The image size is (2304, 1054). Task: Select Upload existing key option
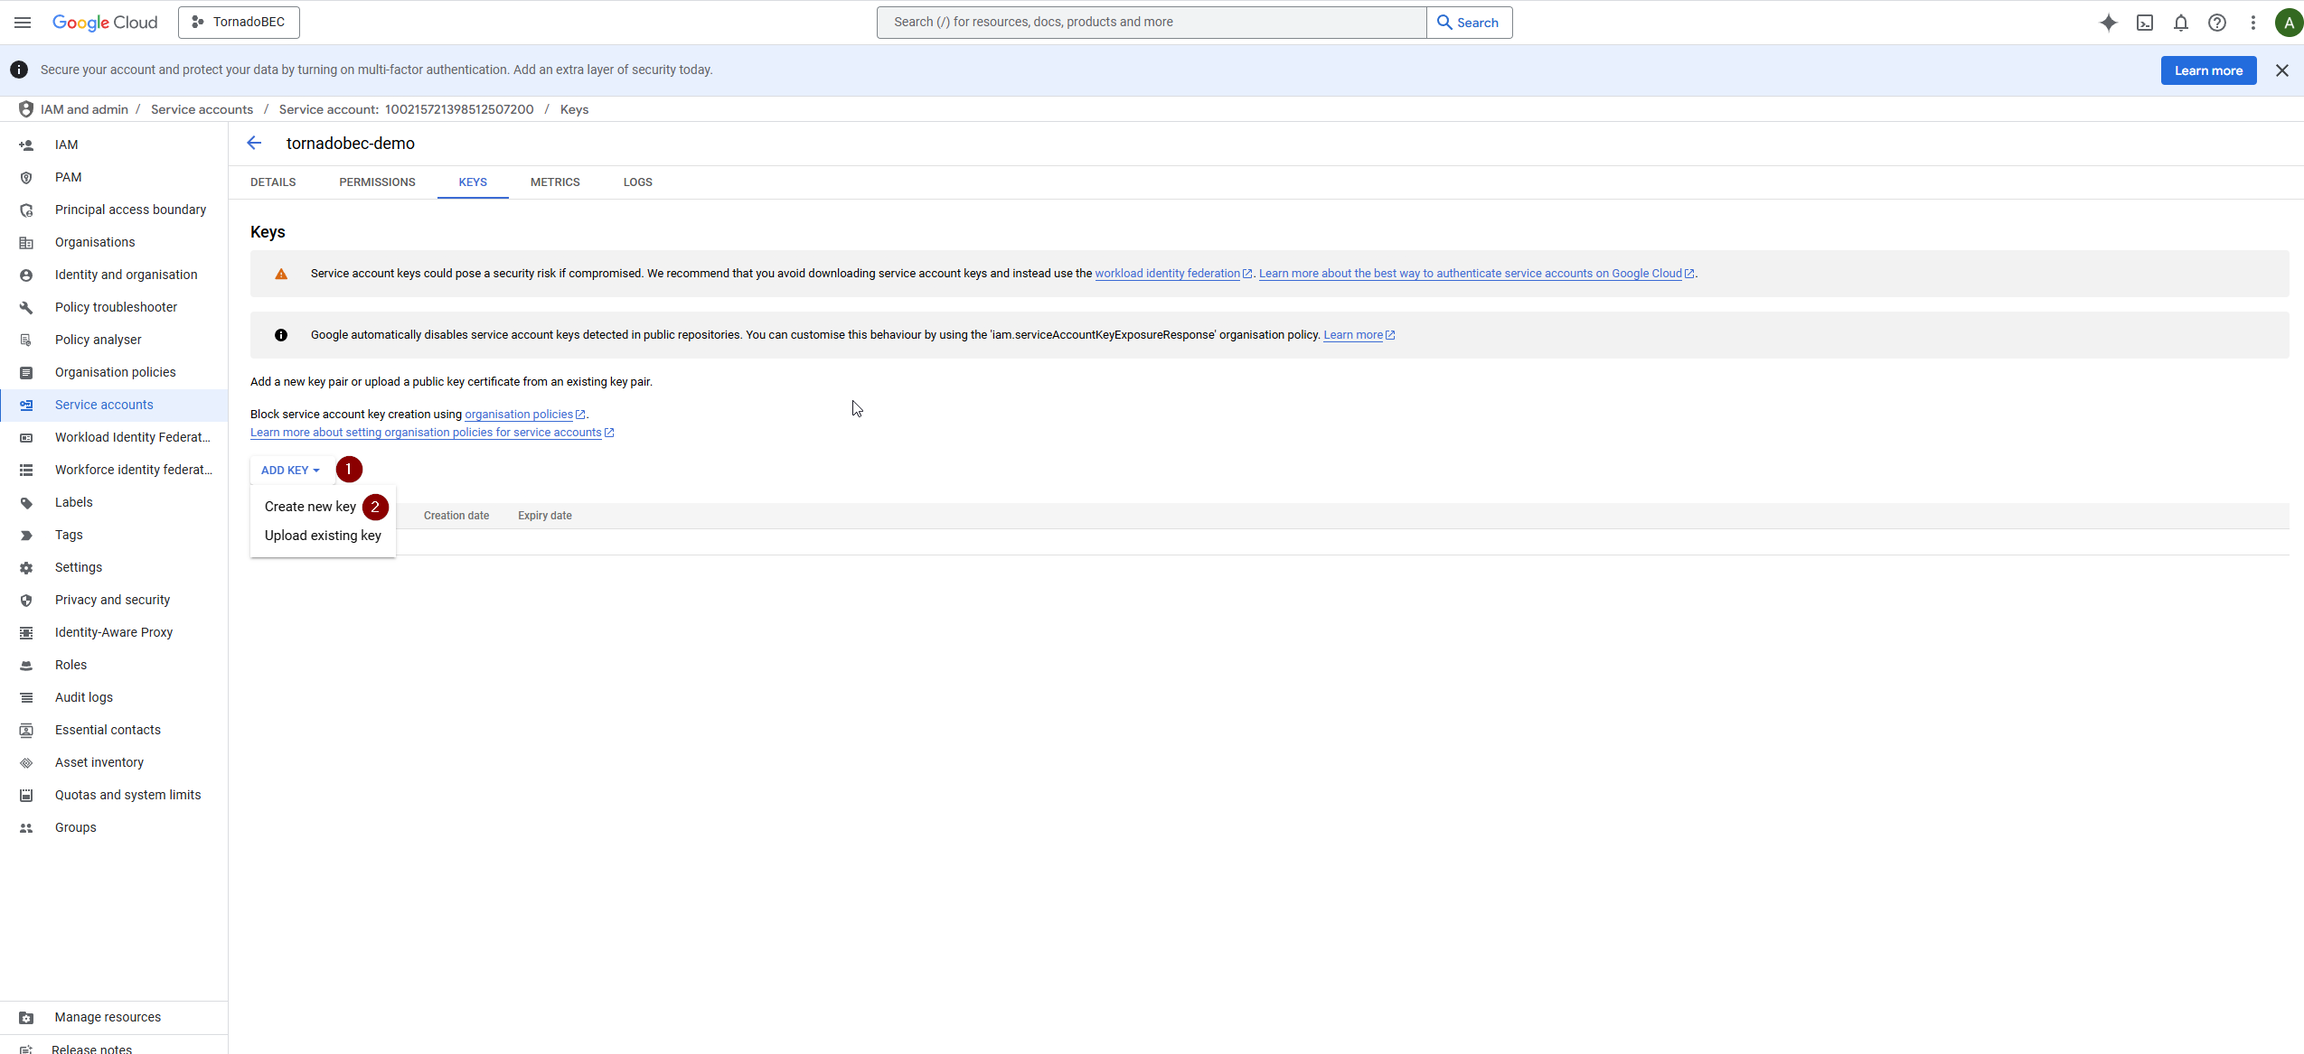pyautogui.click(x=322, y=536)
